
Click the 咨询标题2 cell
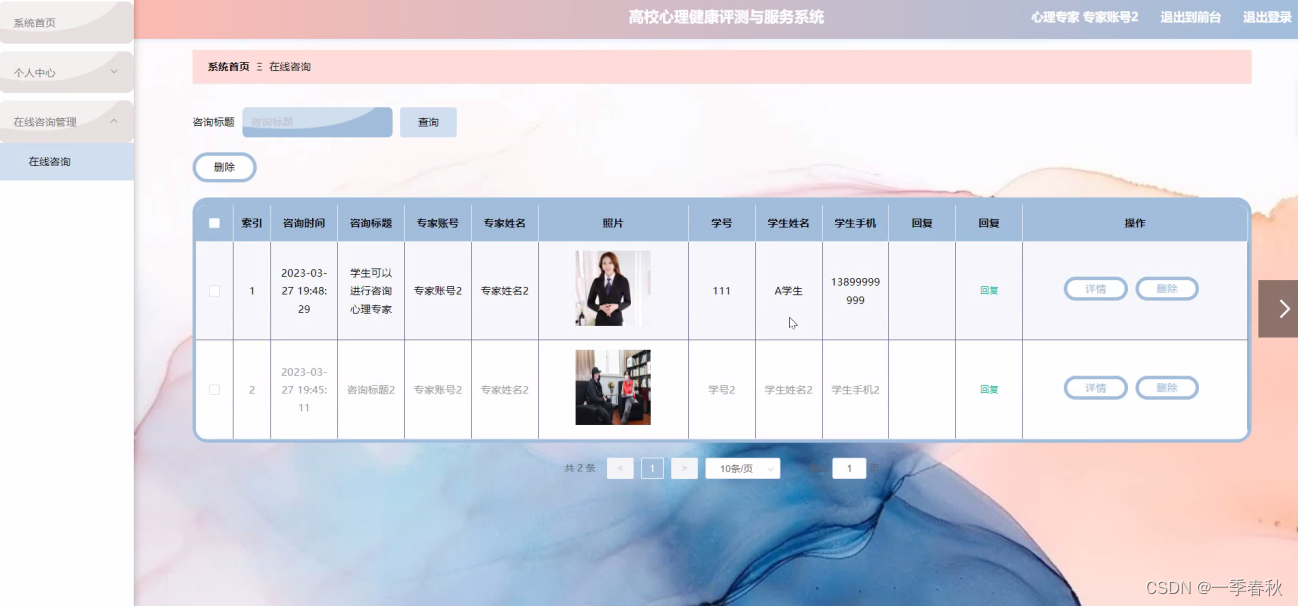coord(371,389)
